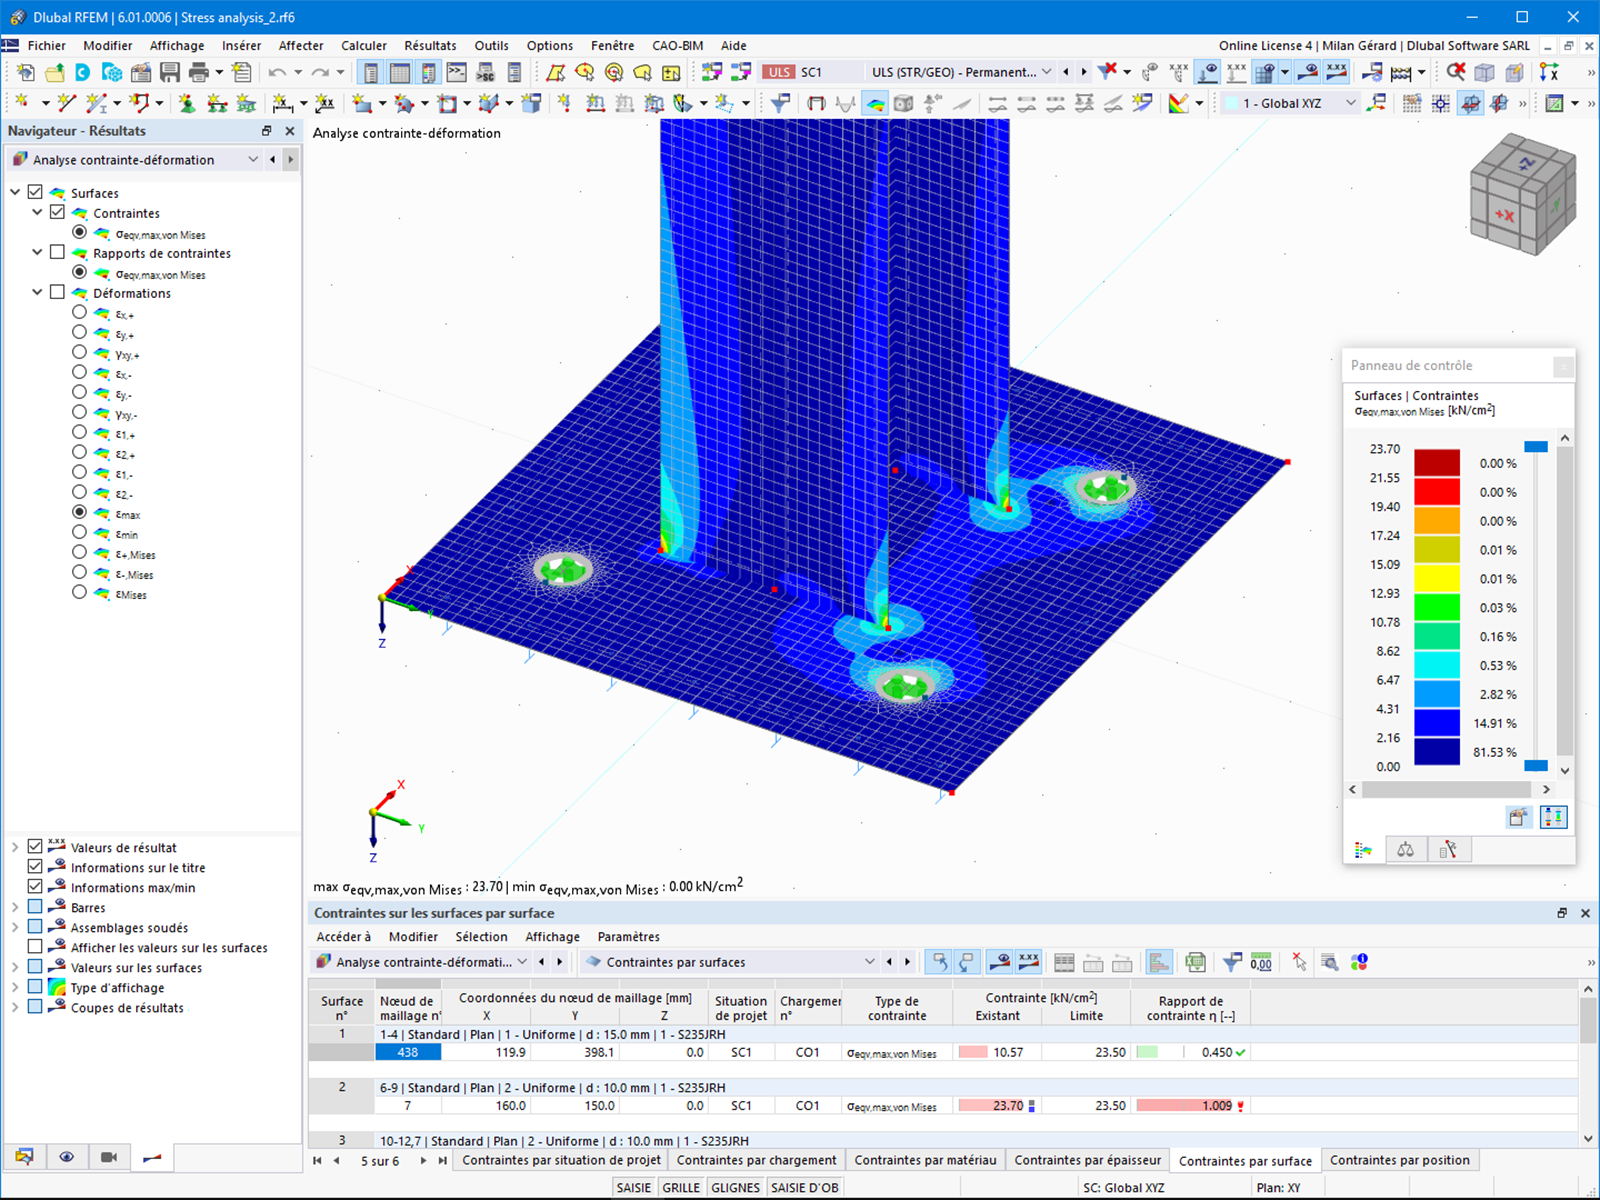Open the 1 - Global XYZ visibility dropdown

tap(1352, 102)
